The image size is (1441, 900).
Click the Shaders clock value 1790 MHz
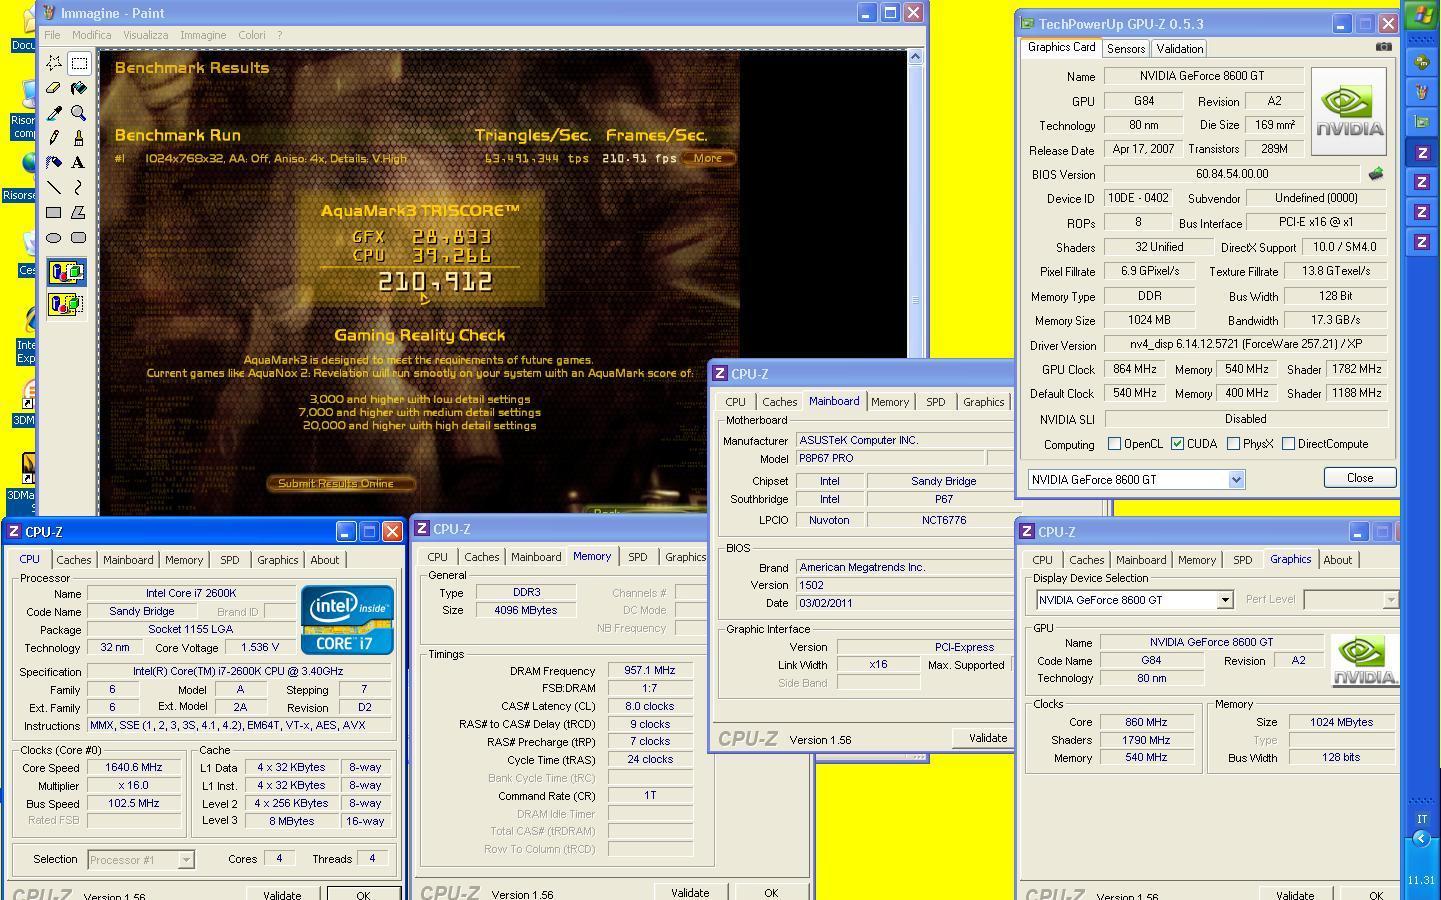tap(1146, 740)
